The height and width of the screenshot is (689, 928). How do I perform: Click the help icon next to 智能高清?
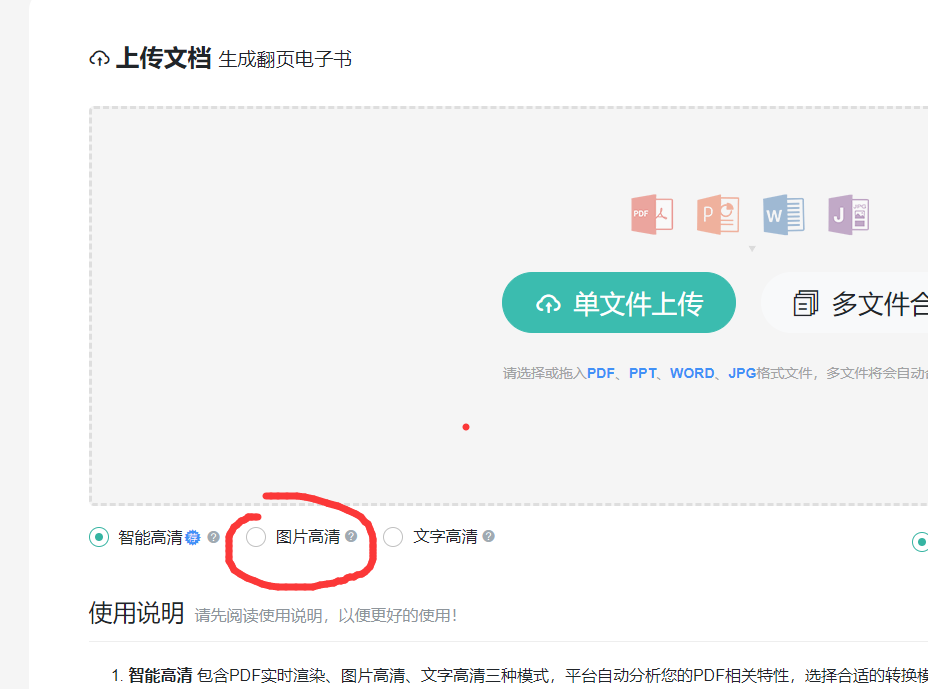[213, 537]
